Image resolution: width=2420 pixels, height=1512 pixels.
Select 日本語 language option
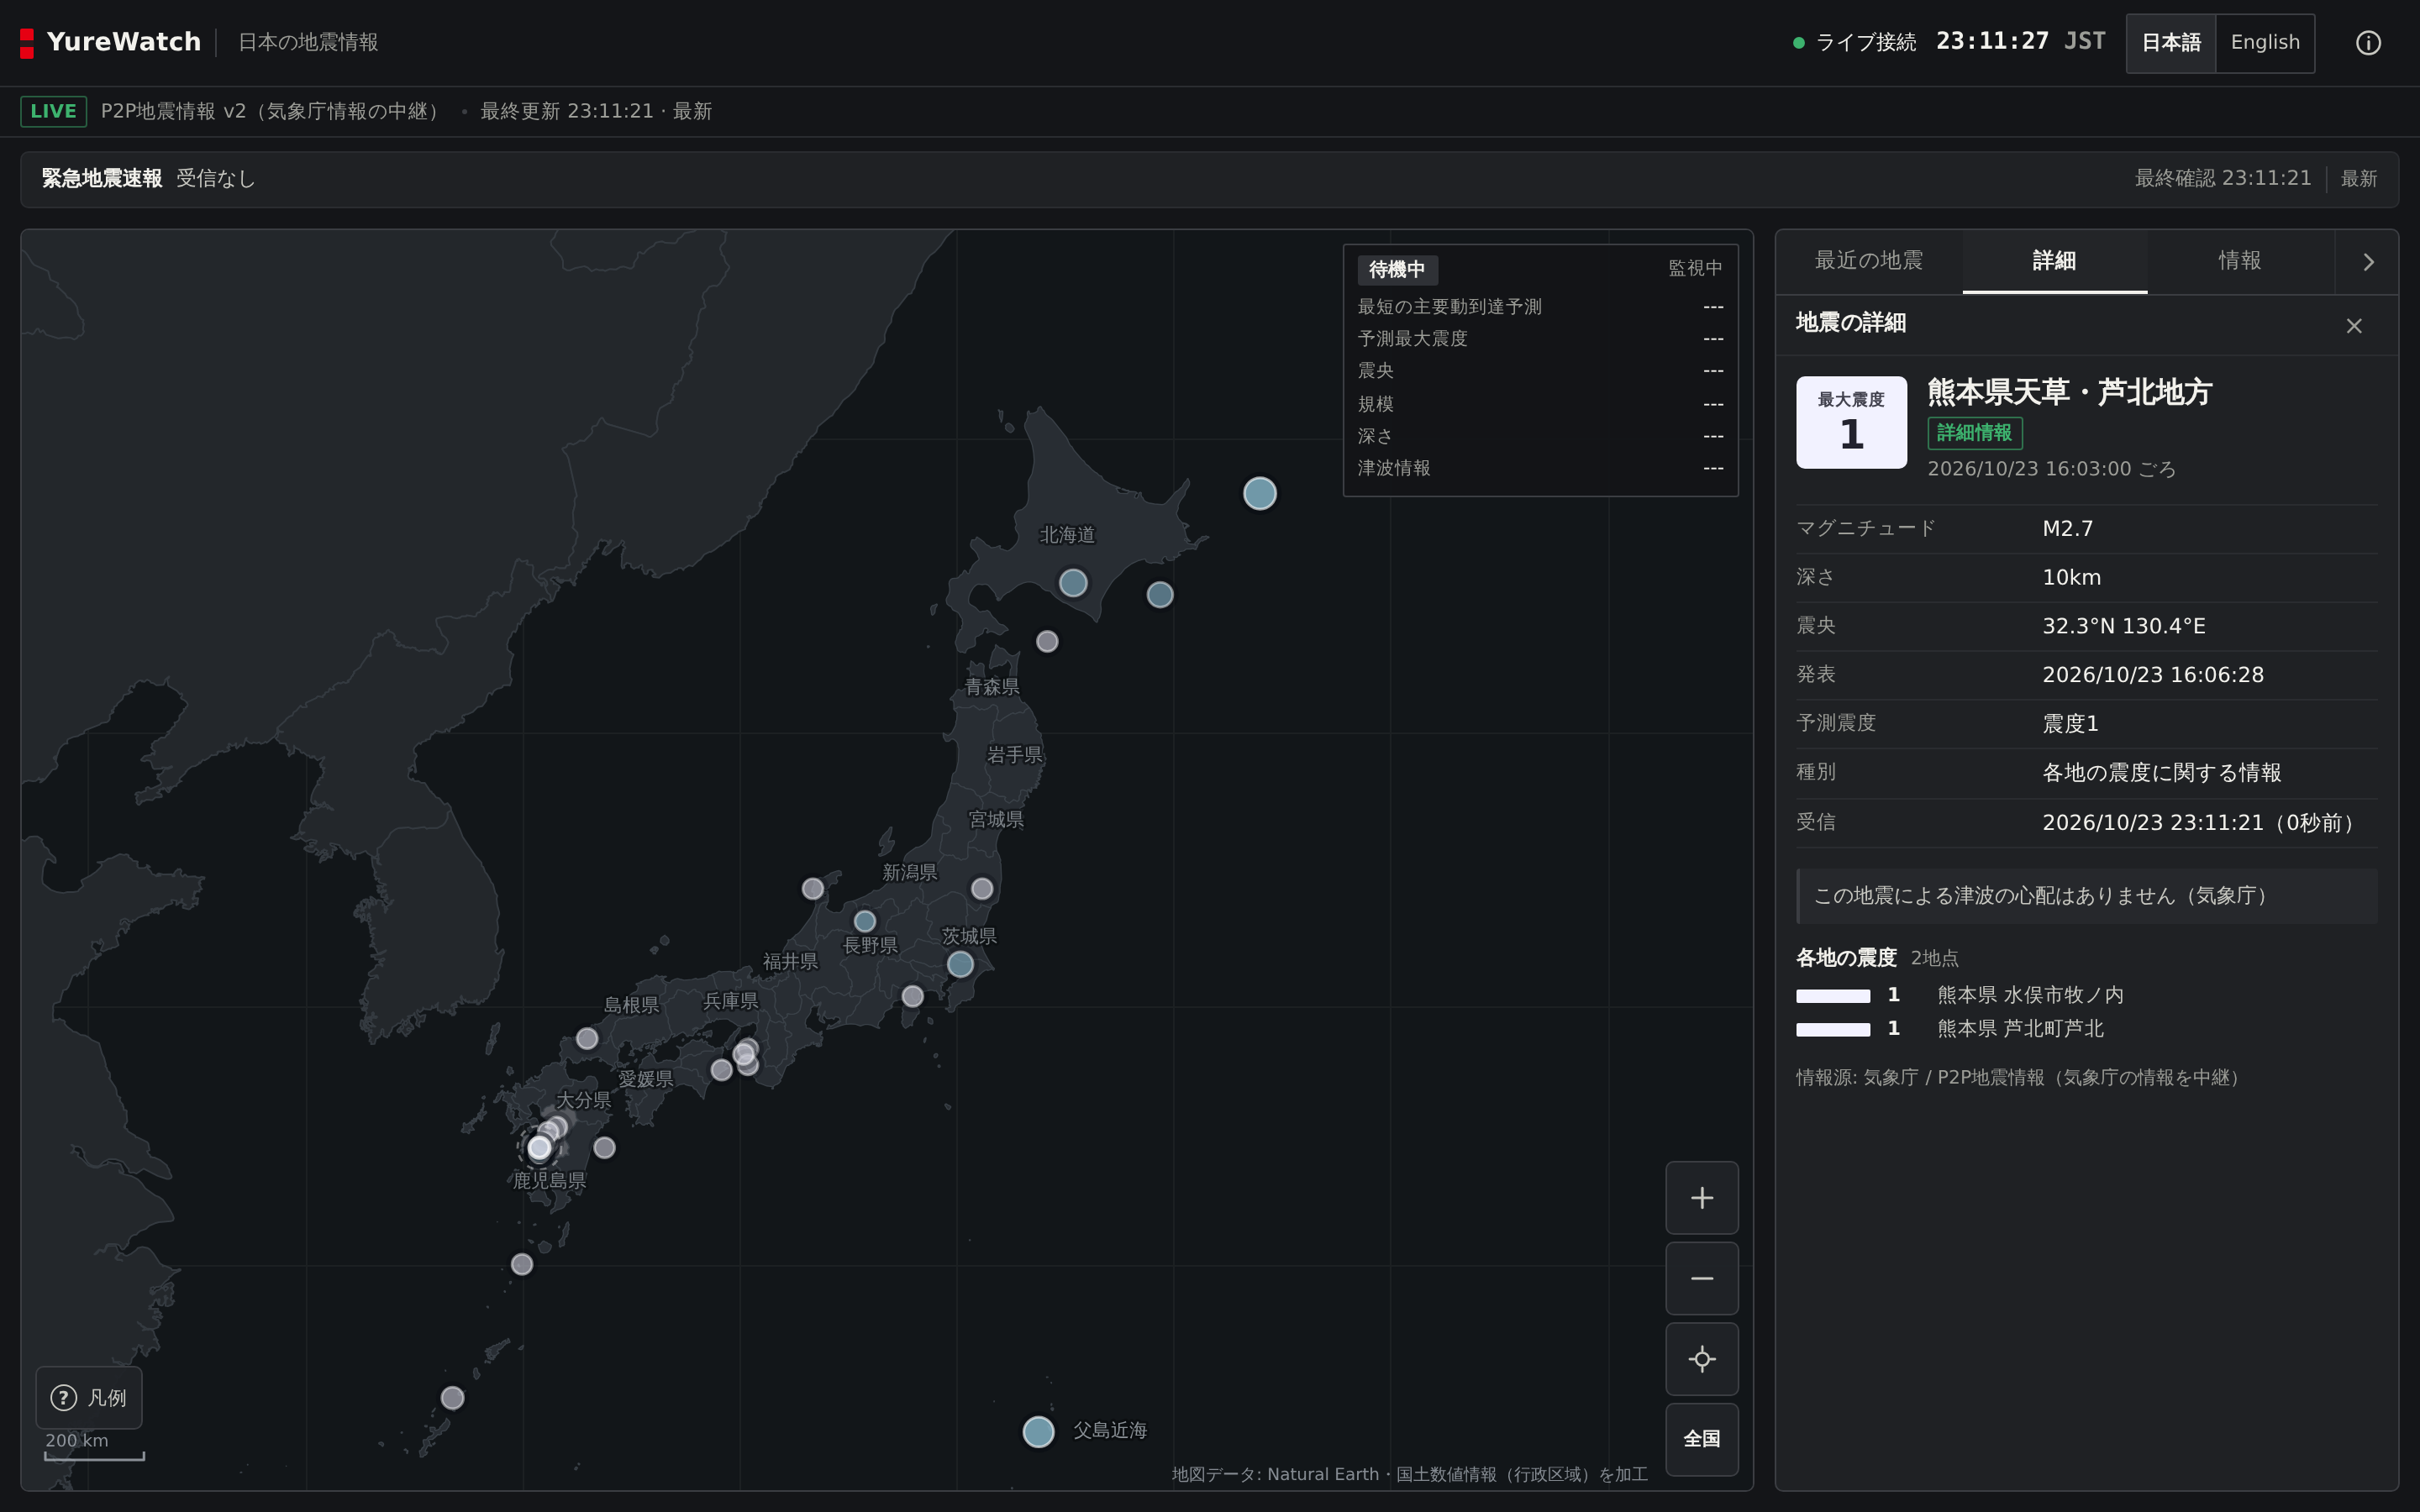point(2171,43)
